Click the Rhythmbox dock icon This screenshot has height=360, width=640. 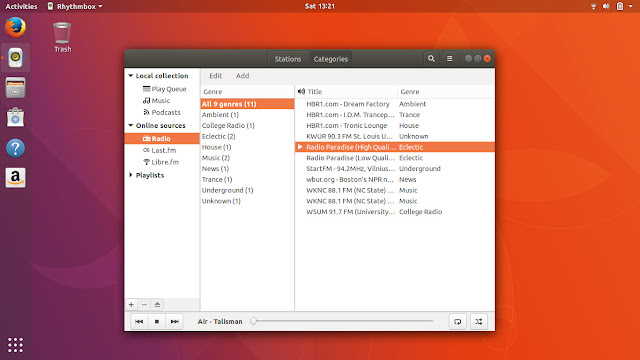coord(15,58)
